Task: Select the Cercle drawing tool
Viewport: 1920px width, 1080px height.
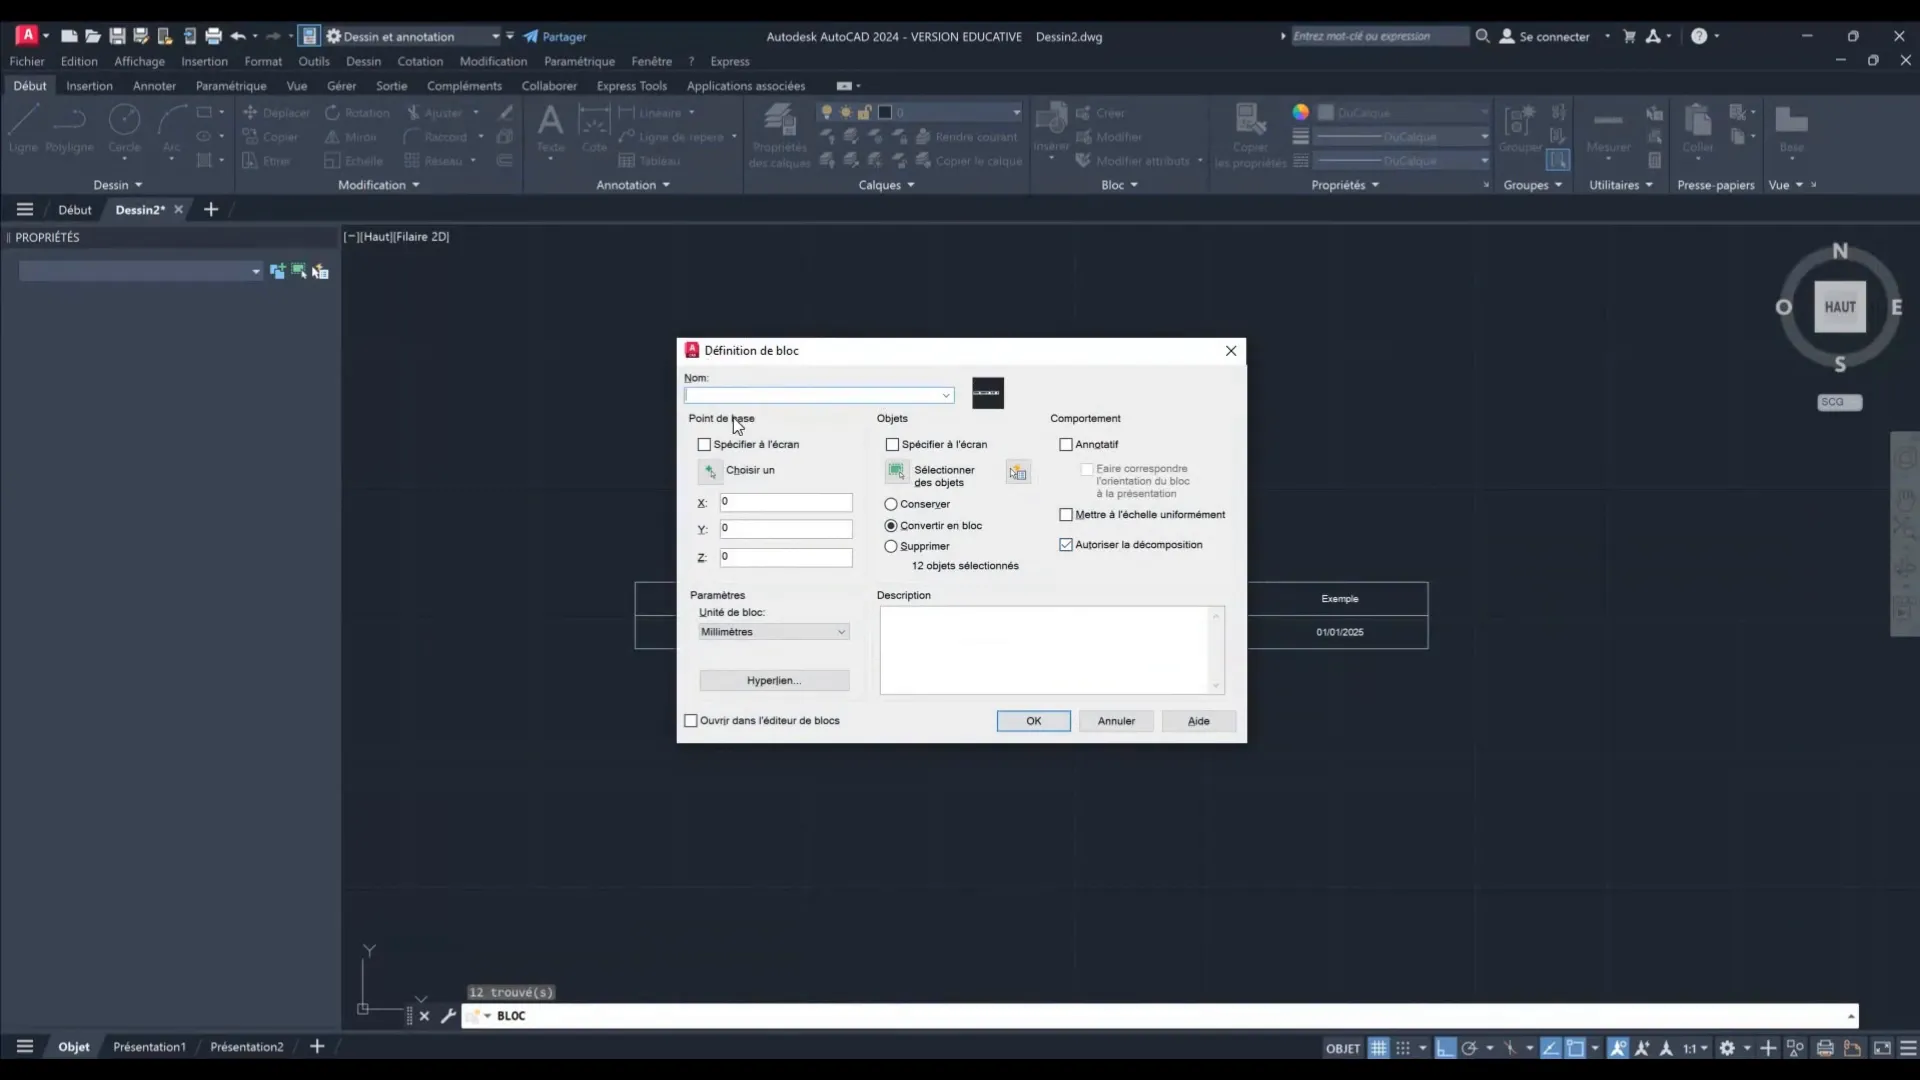Action: coord(124,129)
